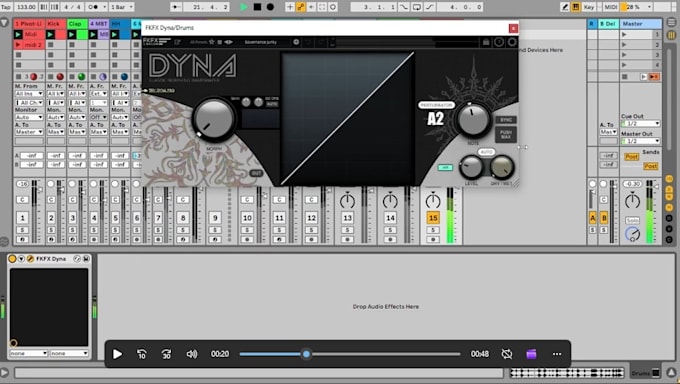
Task: Select the Master track header
Action: (641, 24)
